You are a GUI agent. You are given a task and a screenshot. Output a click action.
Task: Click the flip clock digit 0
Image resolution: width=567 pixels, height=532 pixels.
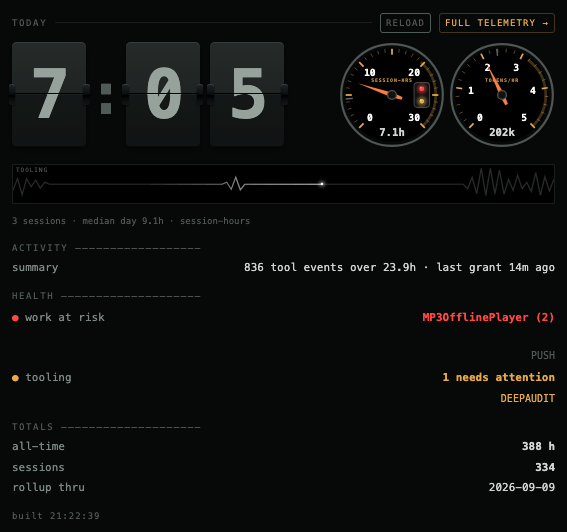[x=163, y=94]
